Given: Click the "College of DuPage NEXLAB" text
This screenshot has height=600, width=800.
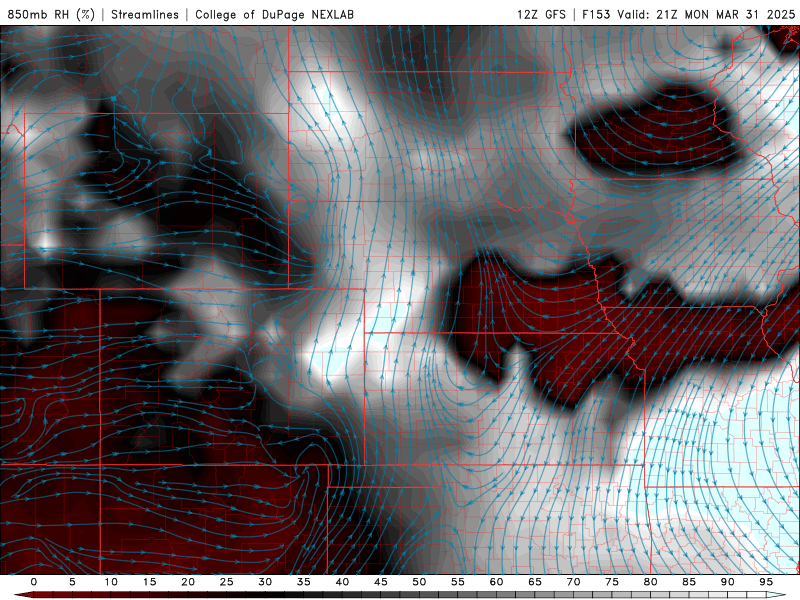Looking at the screenshot, I should 274,14.
